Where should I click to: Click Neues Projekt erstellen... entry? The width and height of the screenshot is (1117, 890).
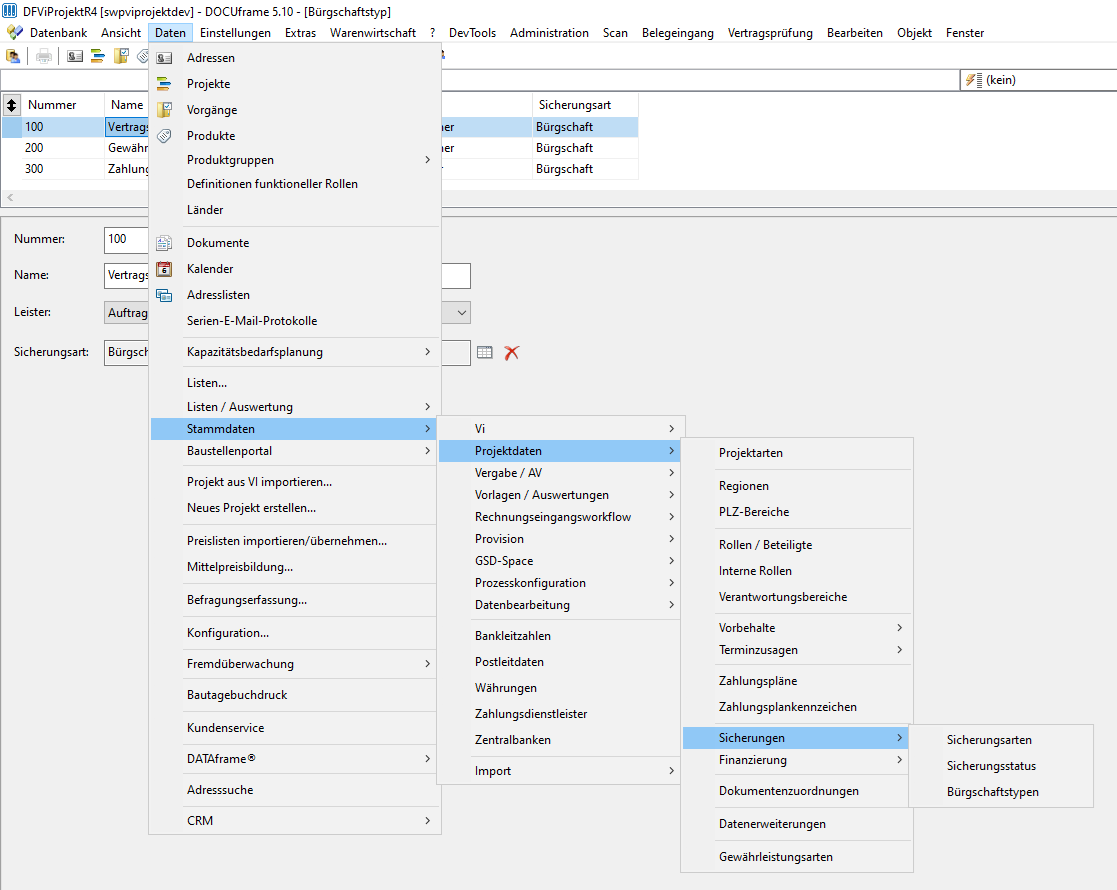[x=294, y=508]
